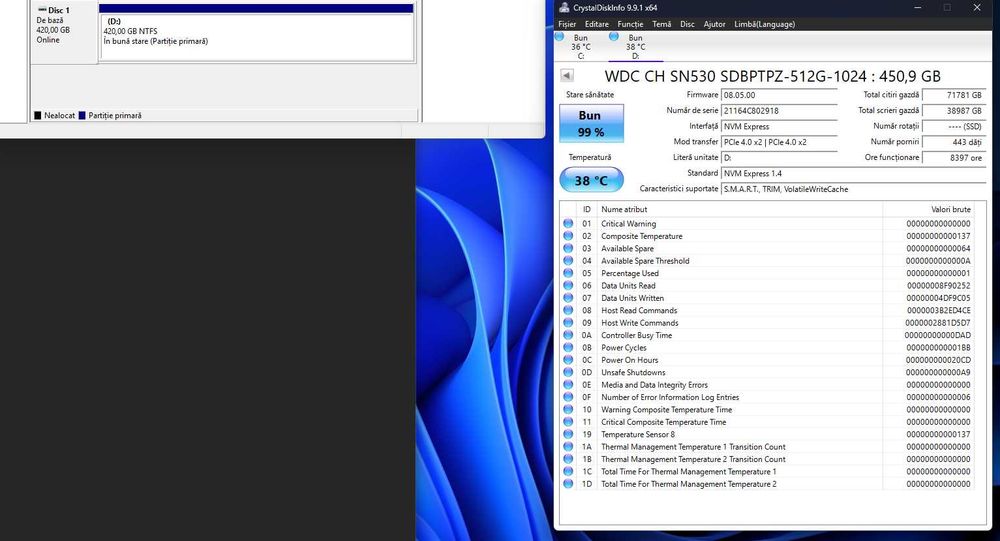Screen dimensions: 1000x541
Task: Click status icon for Critical Composite Temperature Time
Action: (568, 422)
